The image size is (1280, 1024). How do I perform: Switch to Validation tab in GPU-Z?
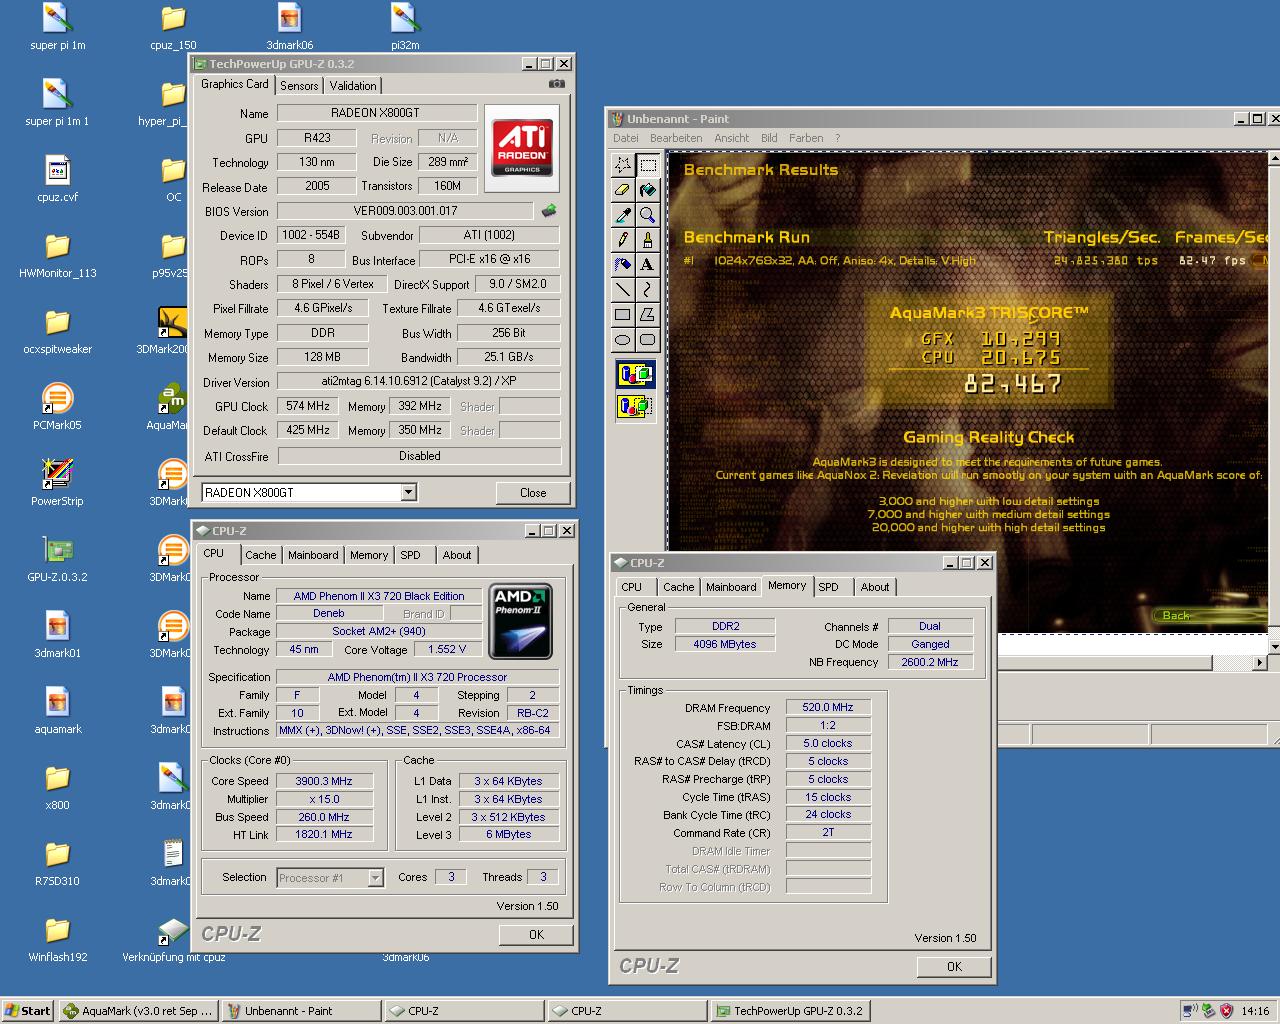(353, 86)
